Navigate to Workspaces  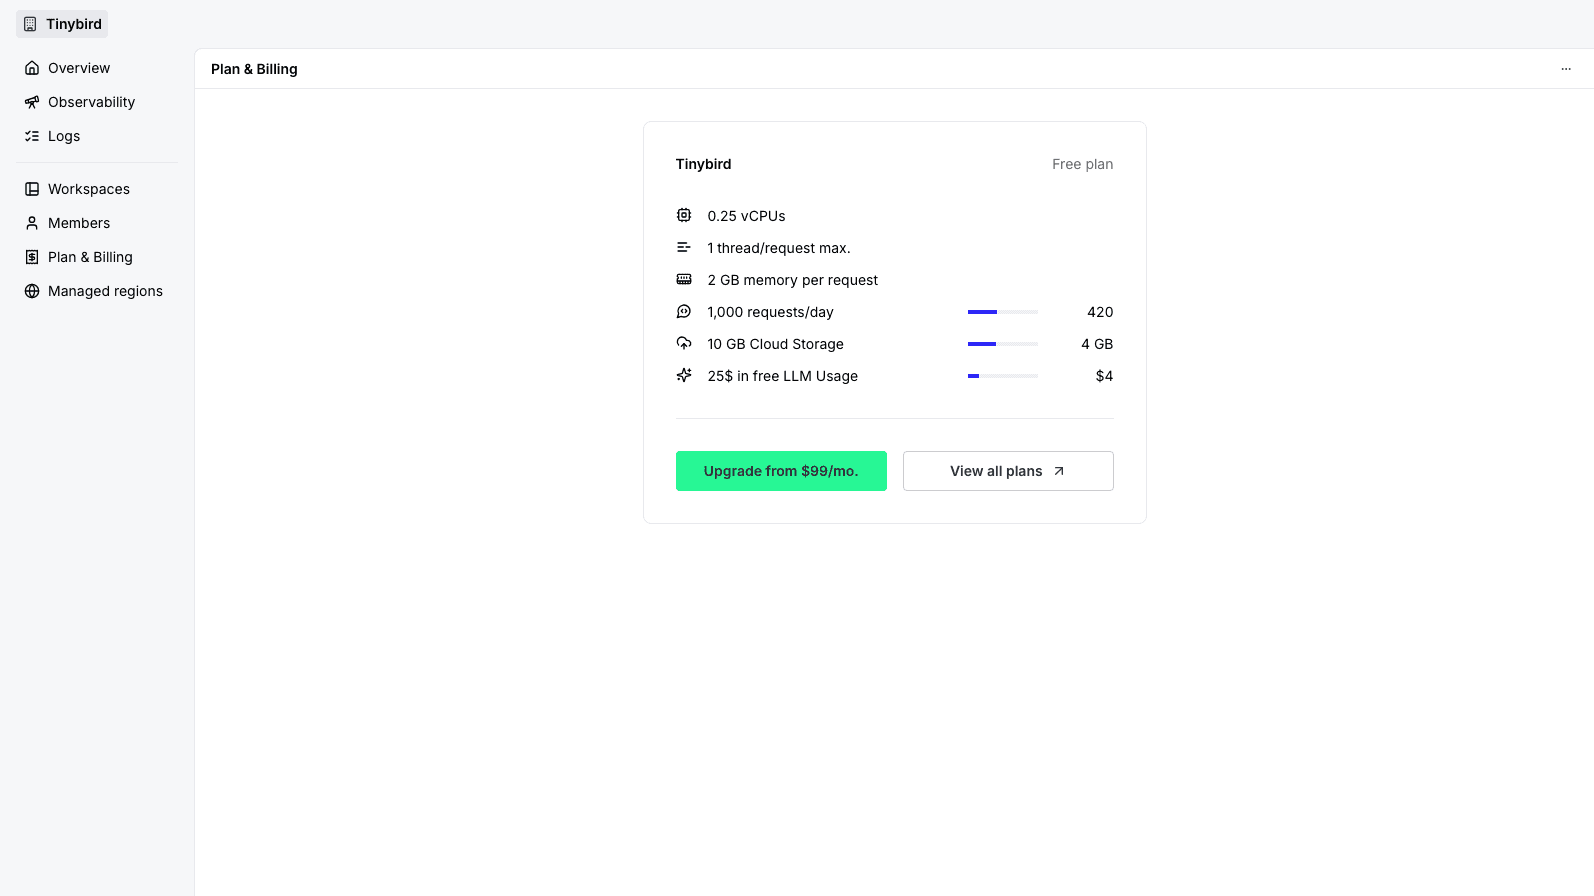pyautogui.click(x=97, y=189)
